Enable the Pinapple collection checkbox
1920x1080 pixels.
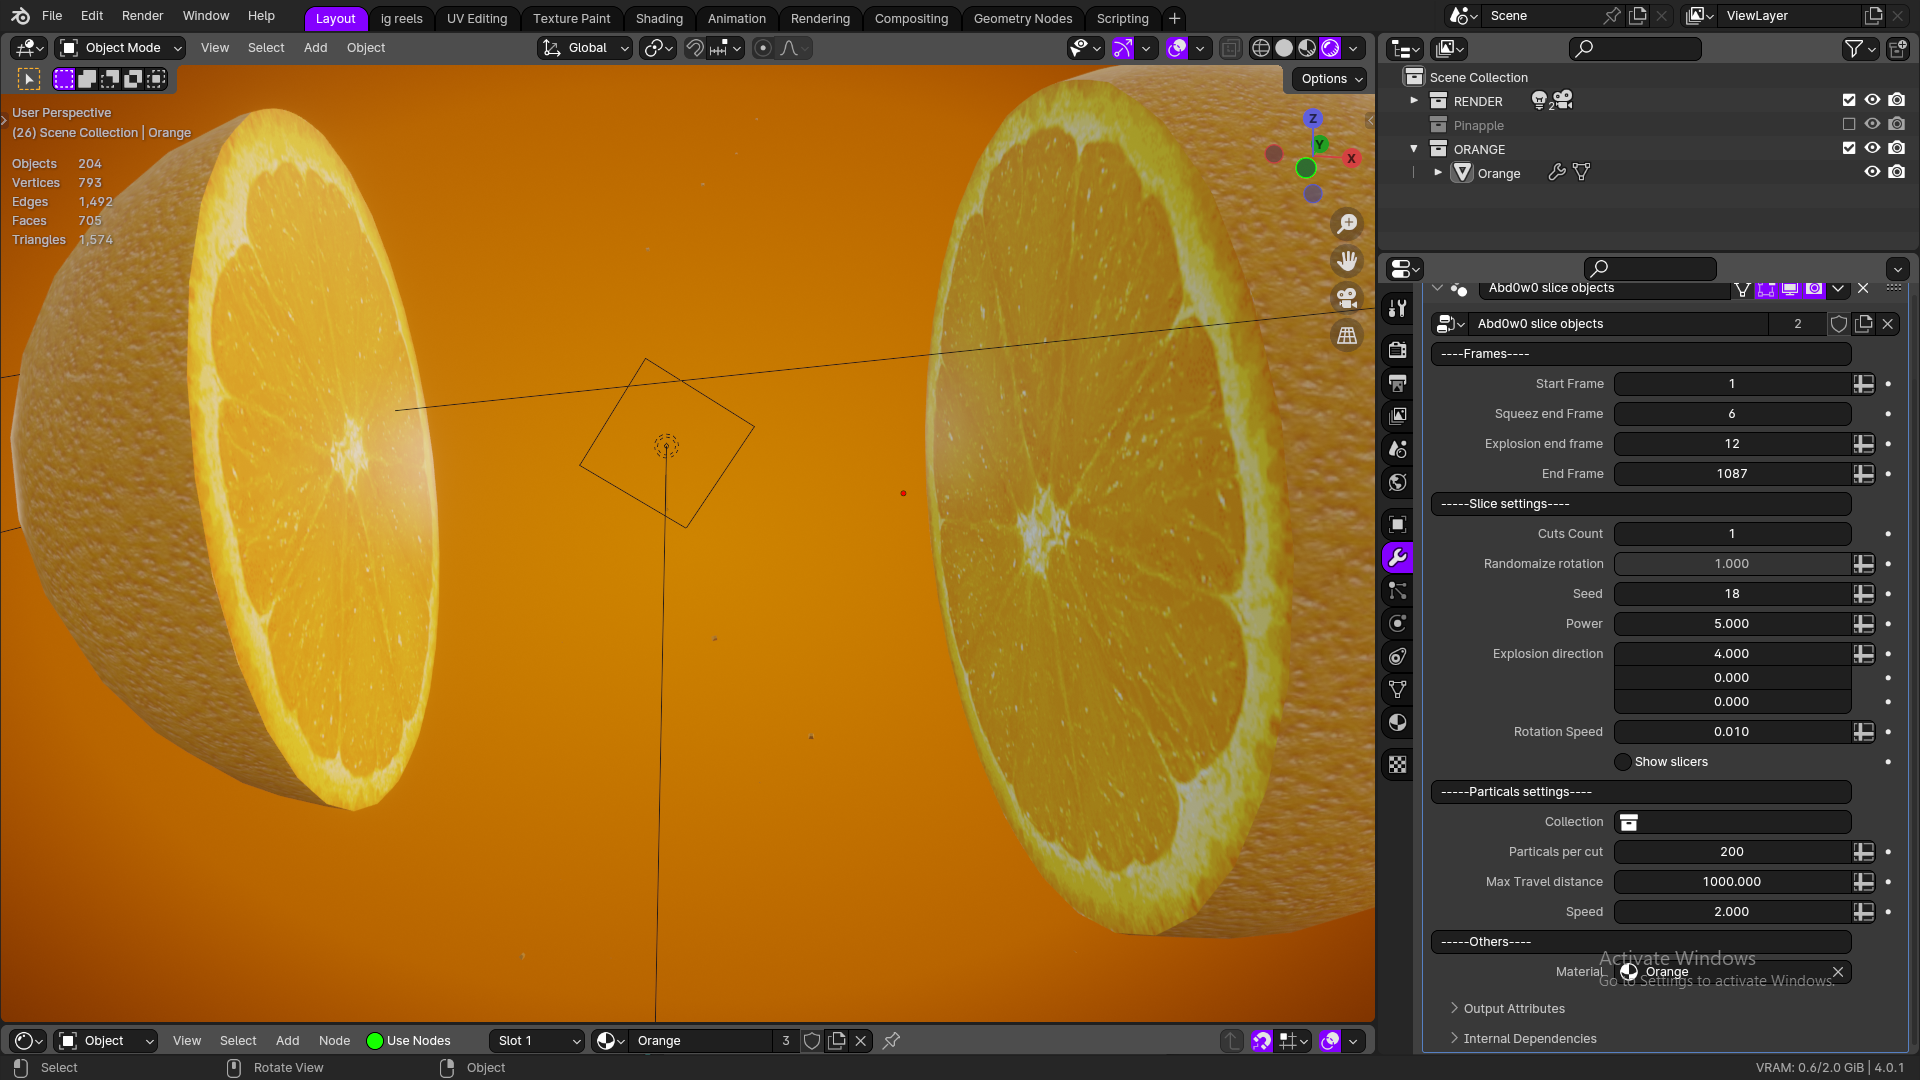1849,124
